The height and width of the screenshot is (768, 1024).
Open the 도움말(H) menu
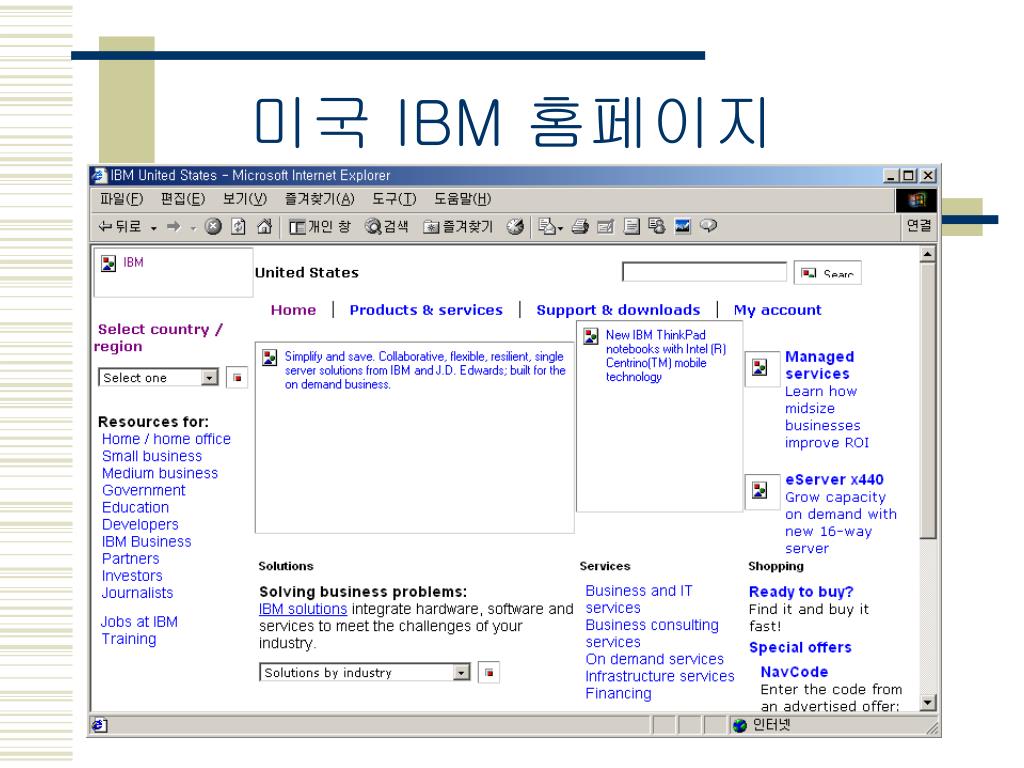462,199
